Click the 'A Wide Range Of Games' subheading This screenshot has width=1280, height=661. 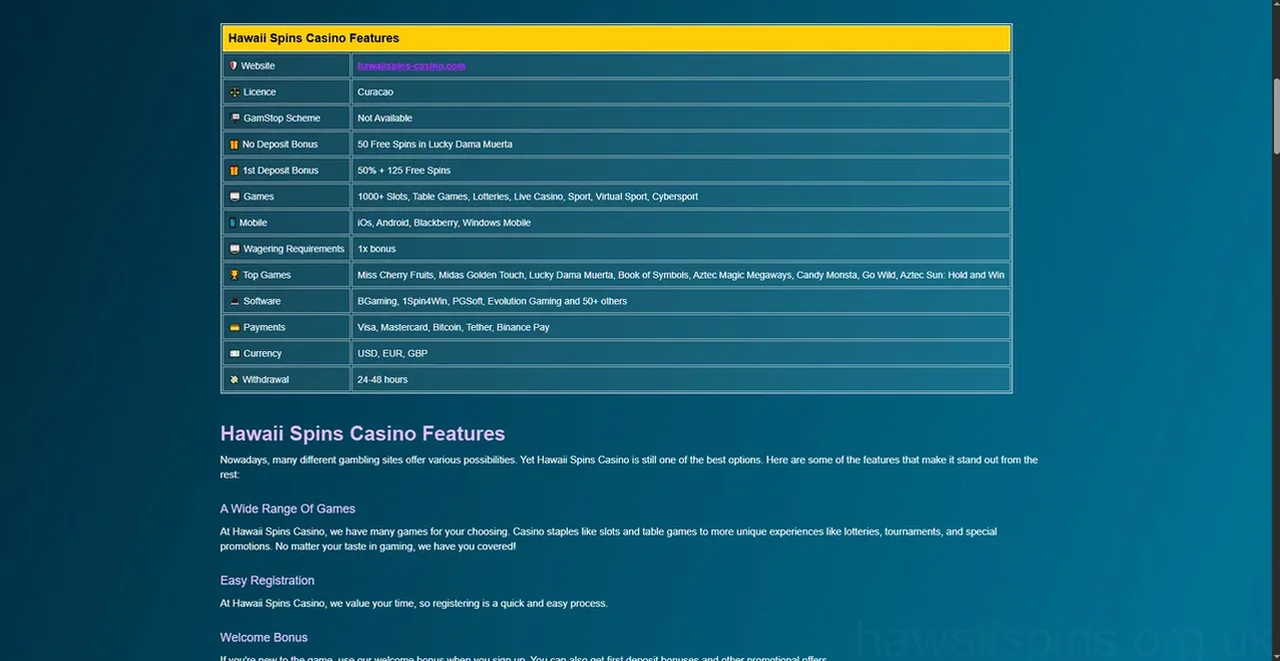pos(288,509)
